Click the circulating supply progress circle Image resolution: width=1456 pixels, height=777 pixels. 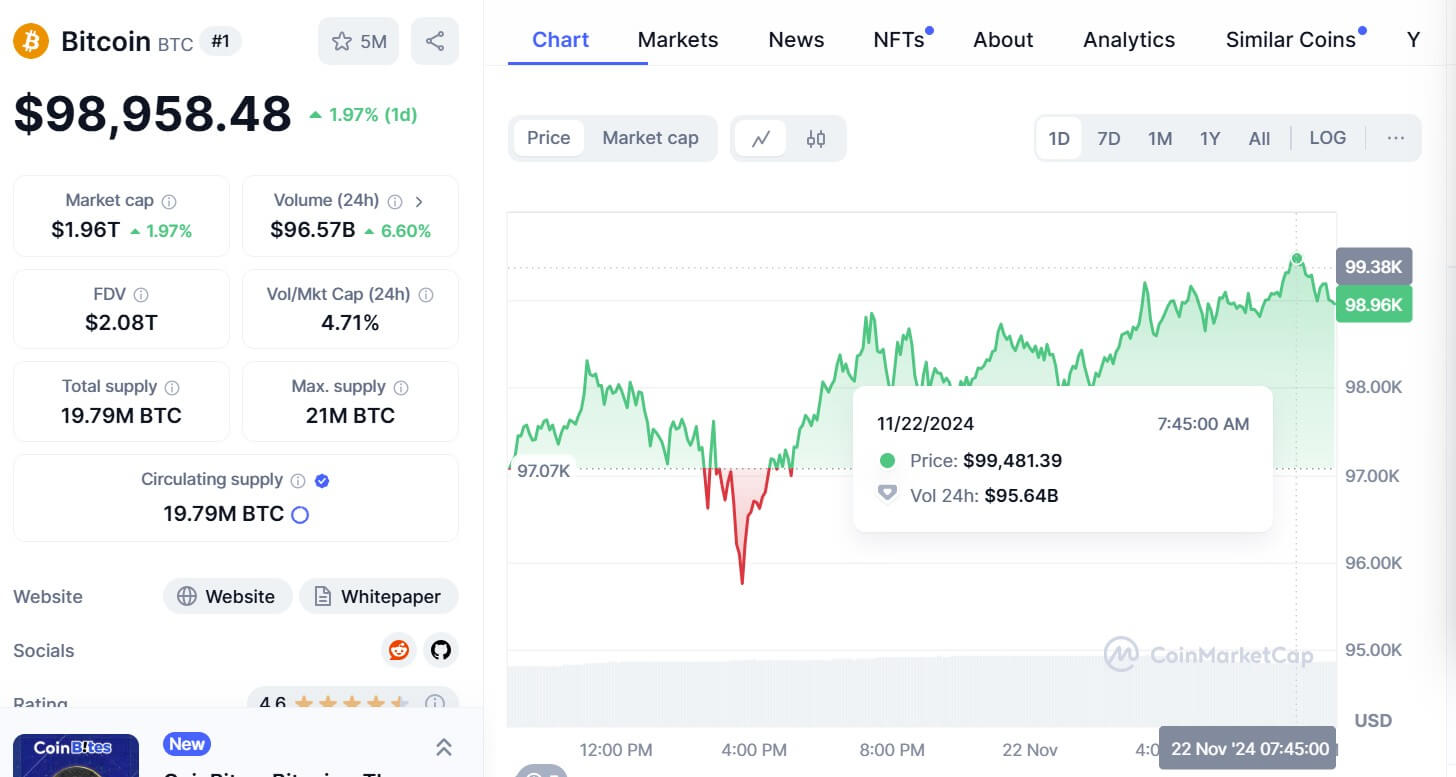299,515
